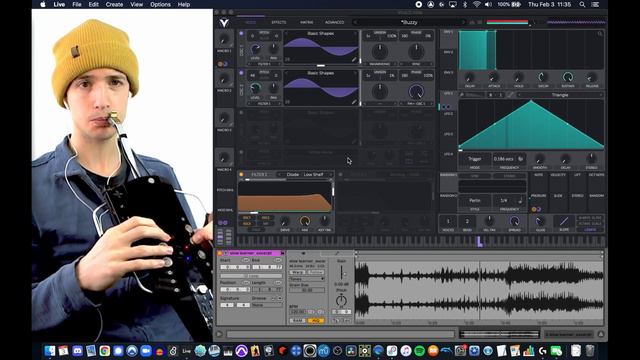Open the Options menu
640x360 pixels.
pos(160,4)
